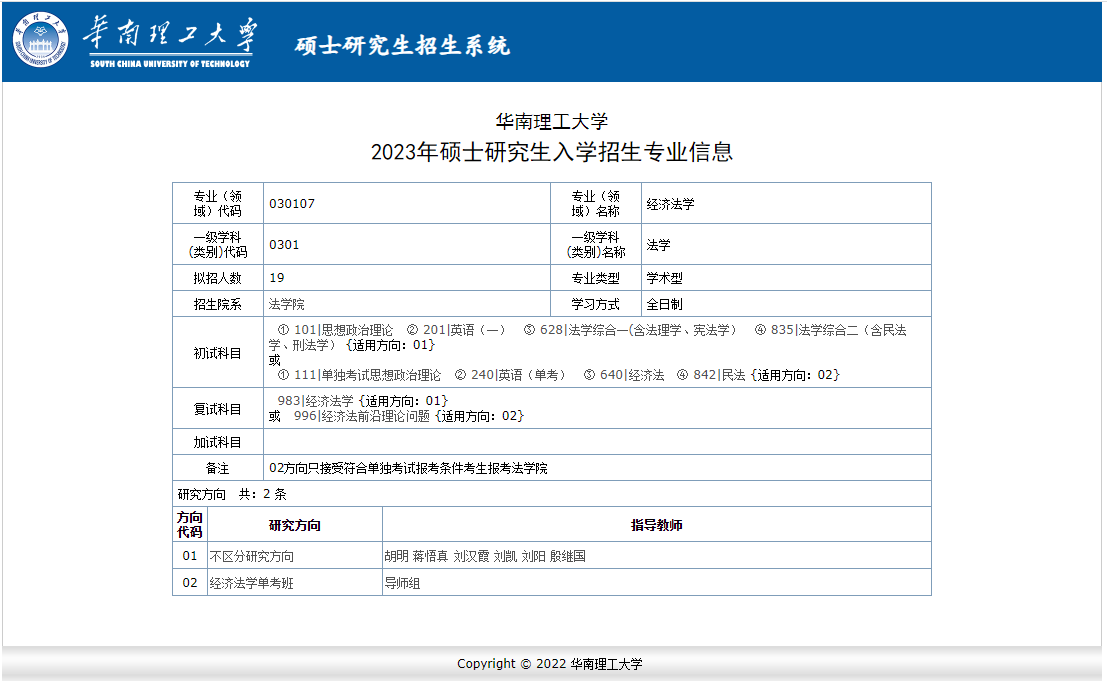Click the 备注 label cell
1107x687 pixels.
tap(218, 468)
